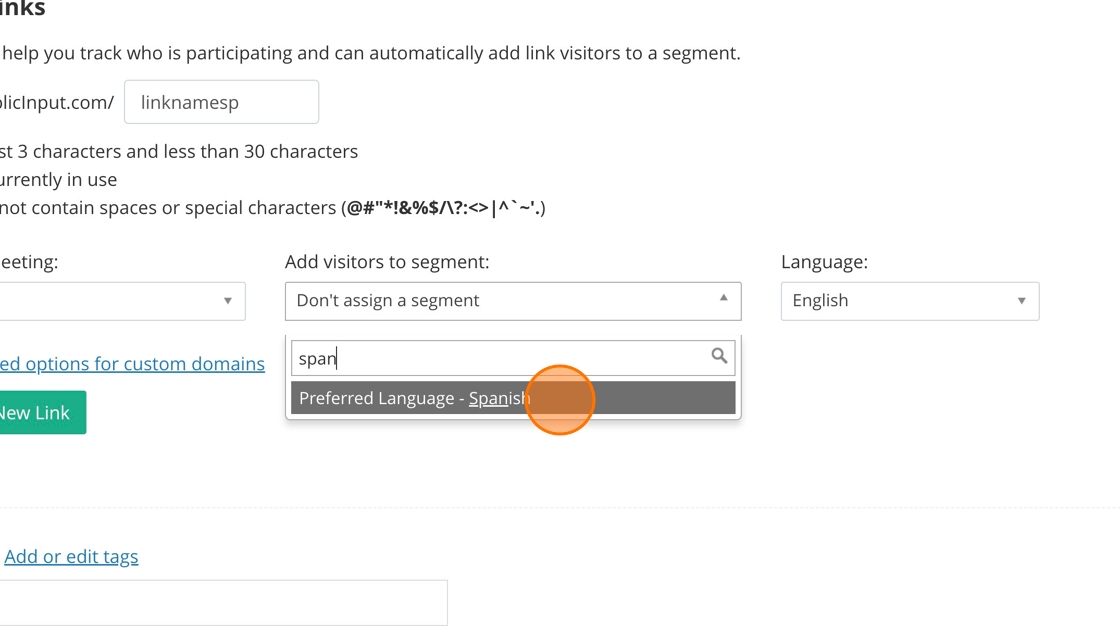Click the magnifier icon in segment search
1120x626 pixels.
click(x=719, y=356)
